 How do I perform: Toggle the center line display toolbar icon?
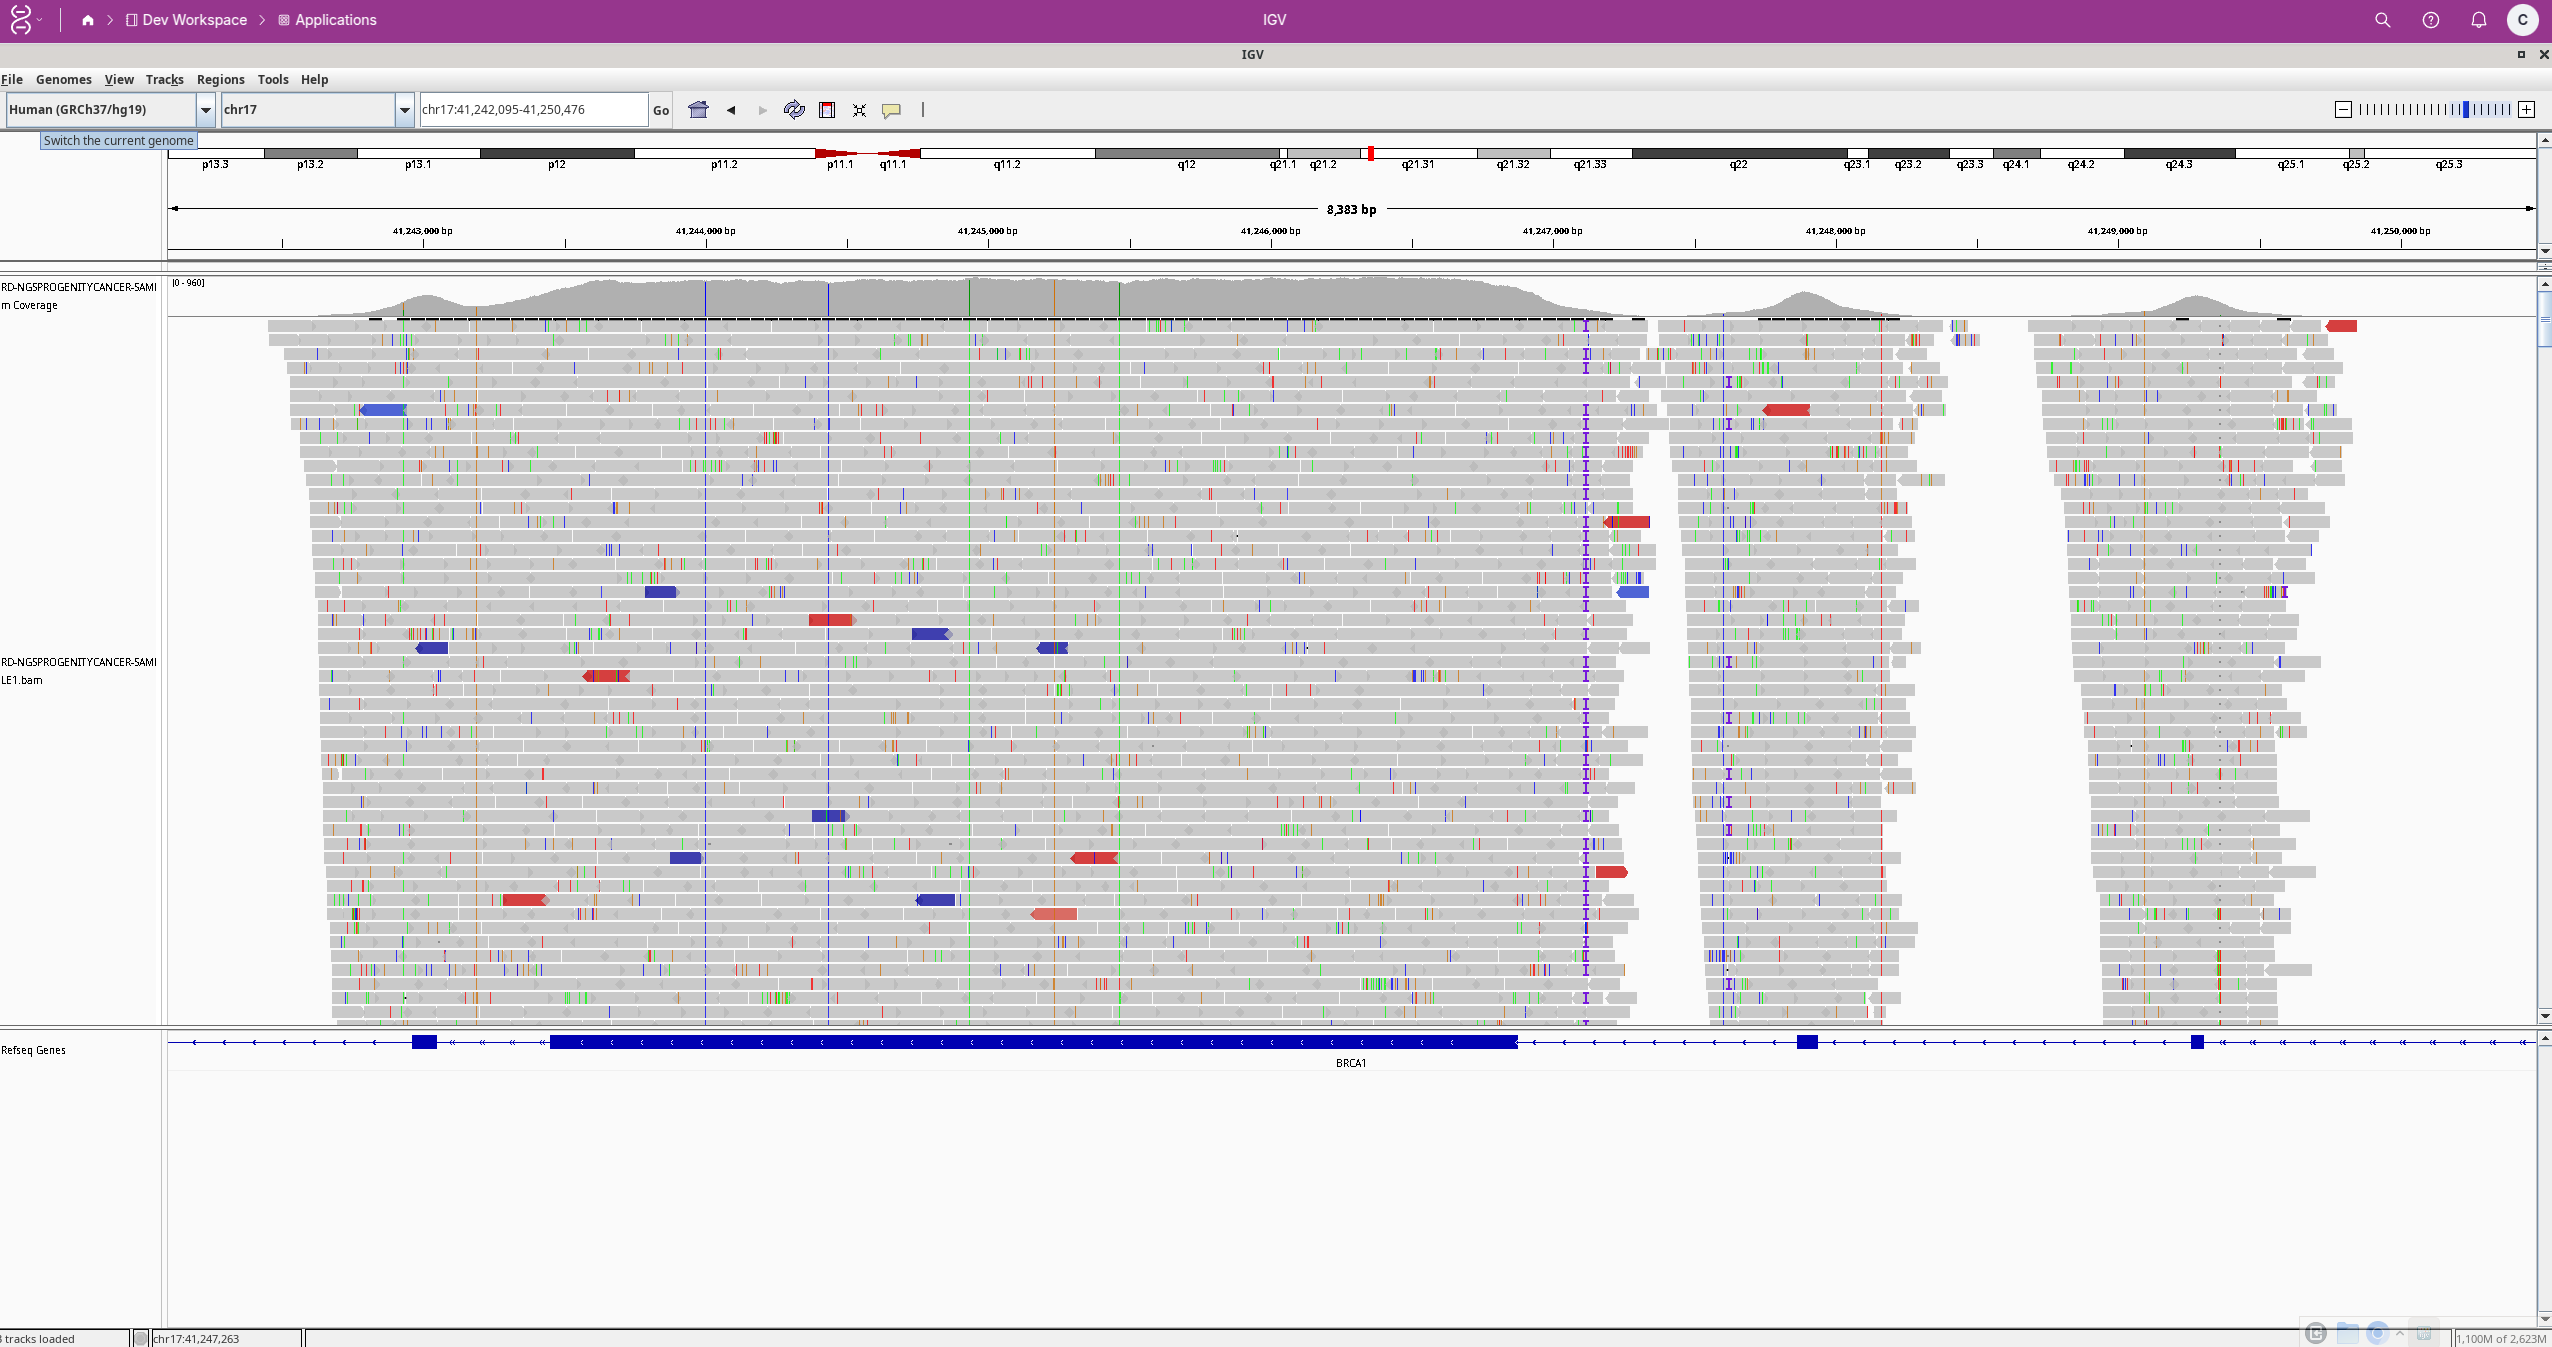click(923, 110)
